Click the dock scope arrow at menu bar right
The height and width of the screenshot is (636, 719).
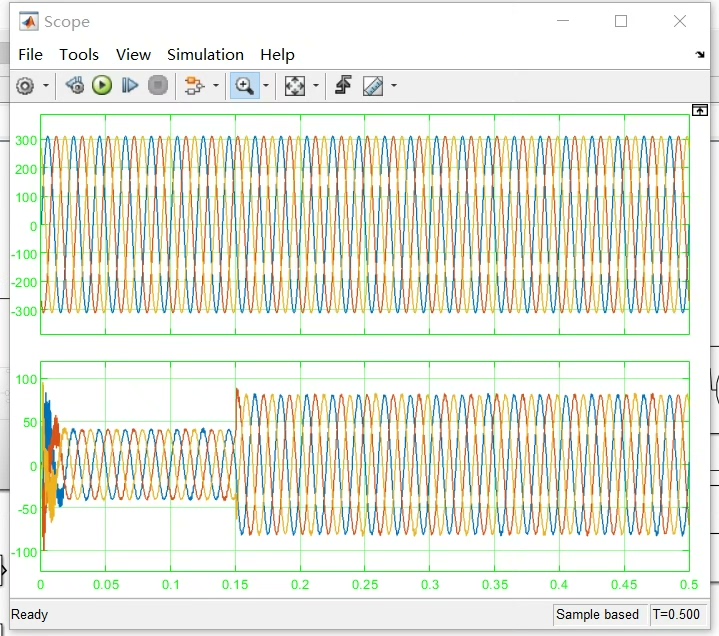pos(700,55)
